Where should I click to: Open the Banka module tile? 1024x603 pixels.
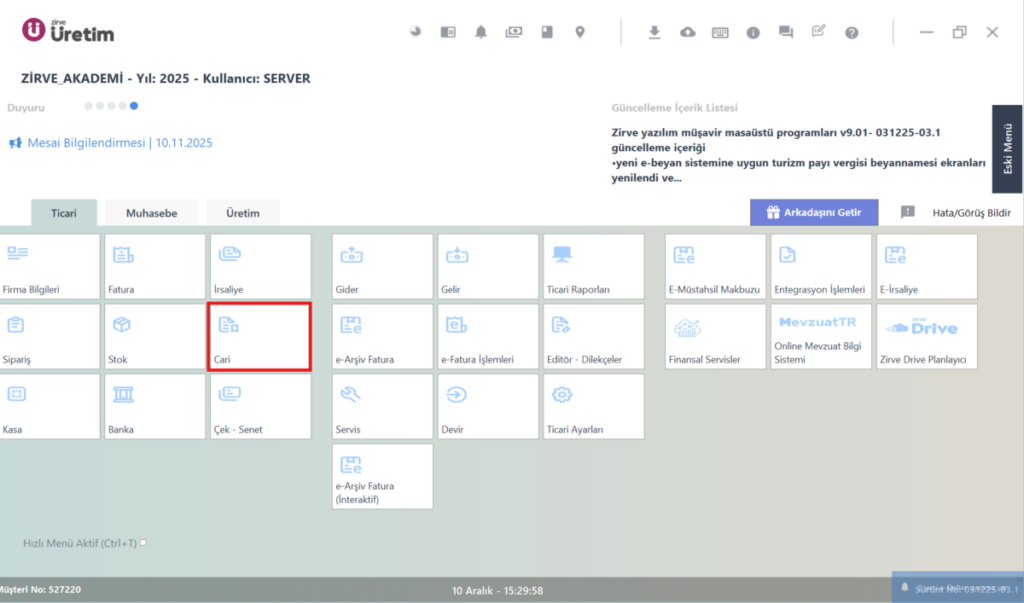155,406
